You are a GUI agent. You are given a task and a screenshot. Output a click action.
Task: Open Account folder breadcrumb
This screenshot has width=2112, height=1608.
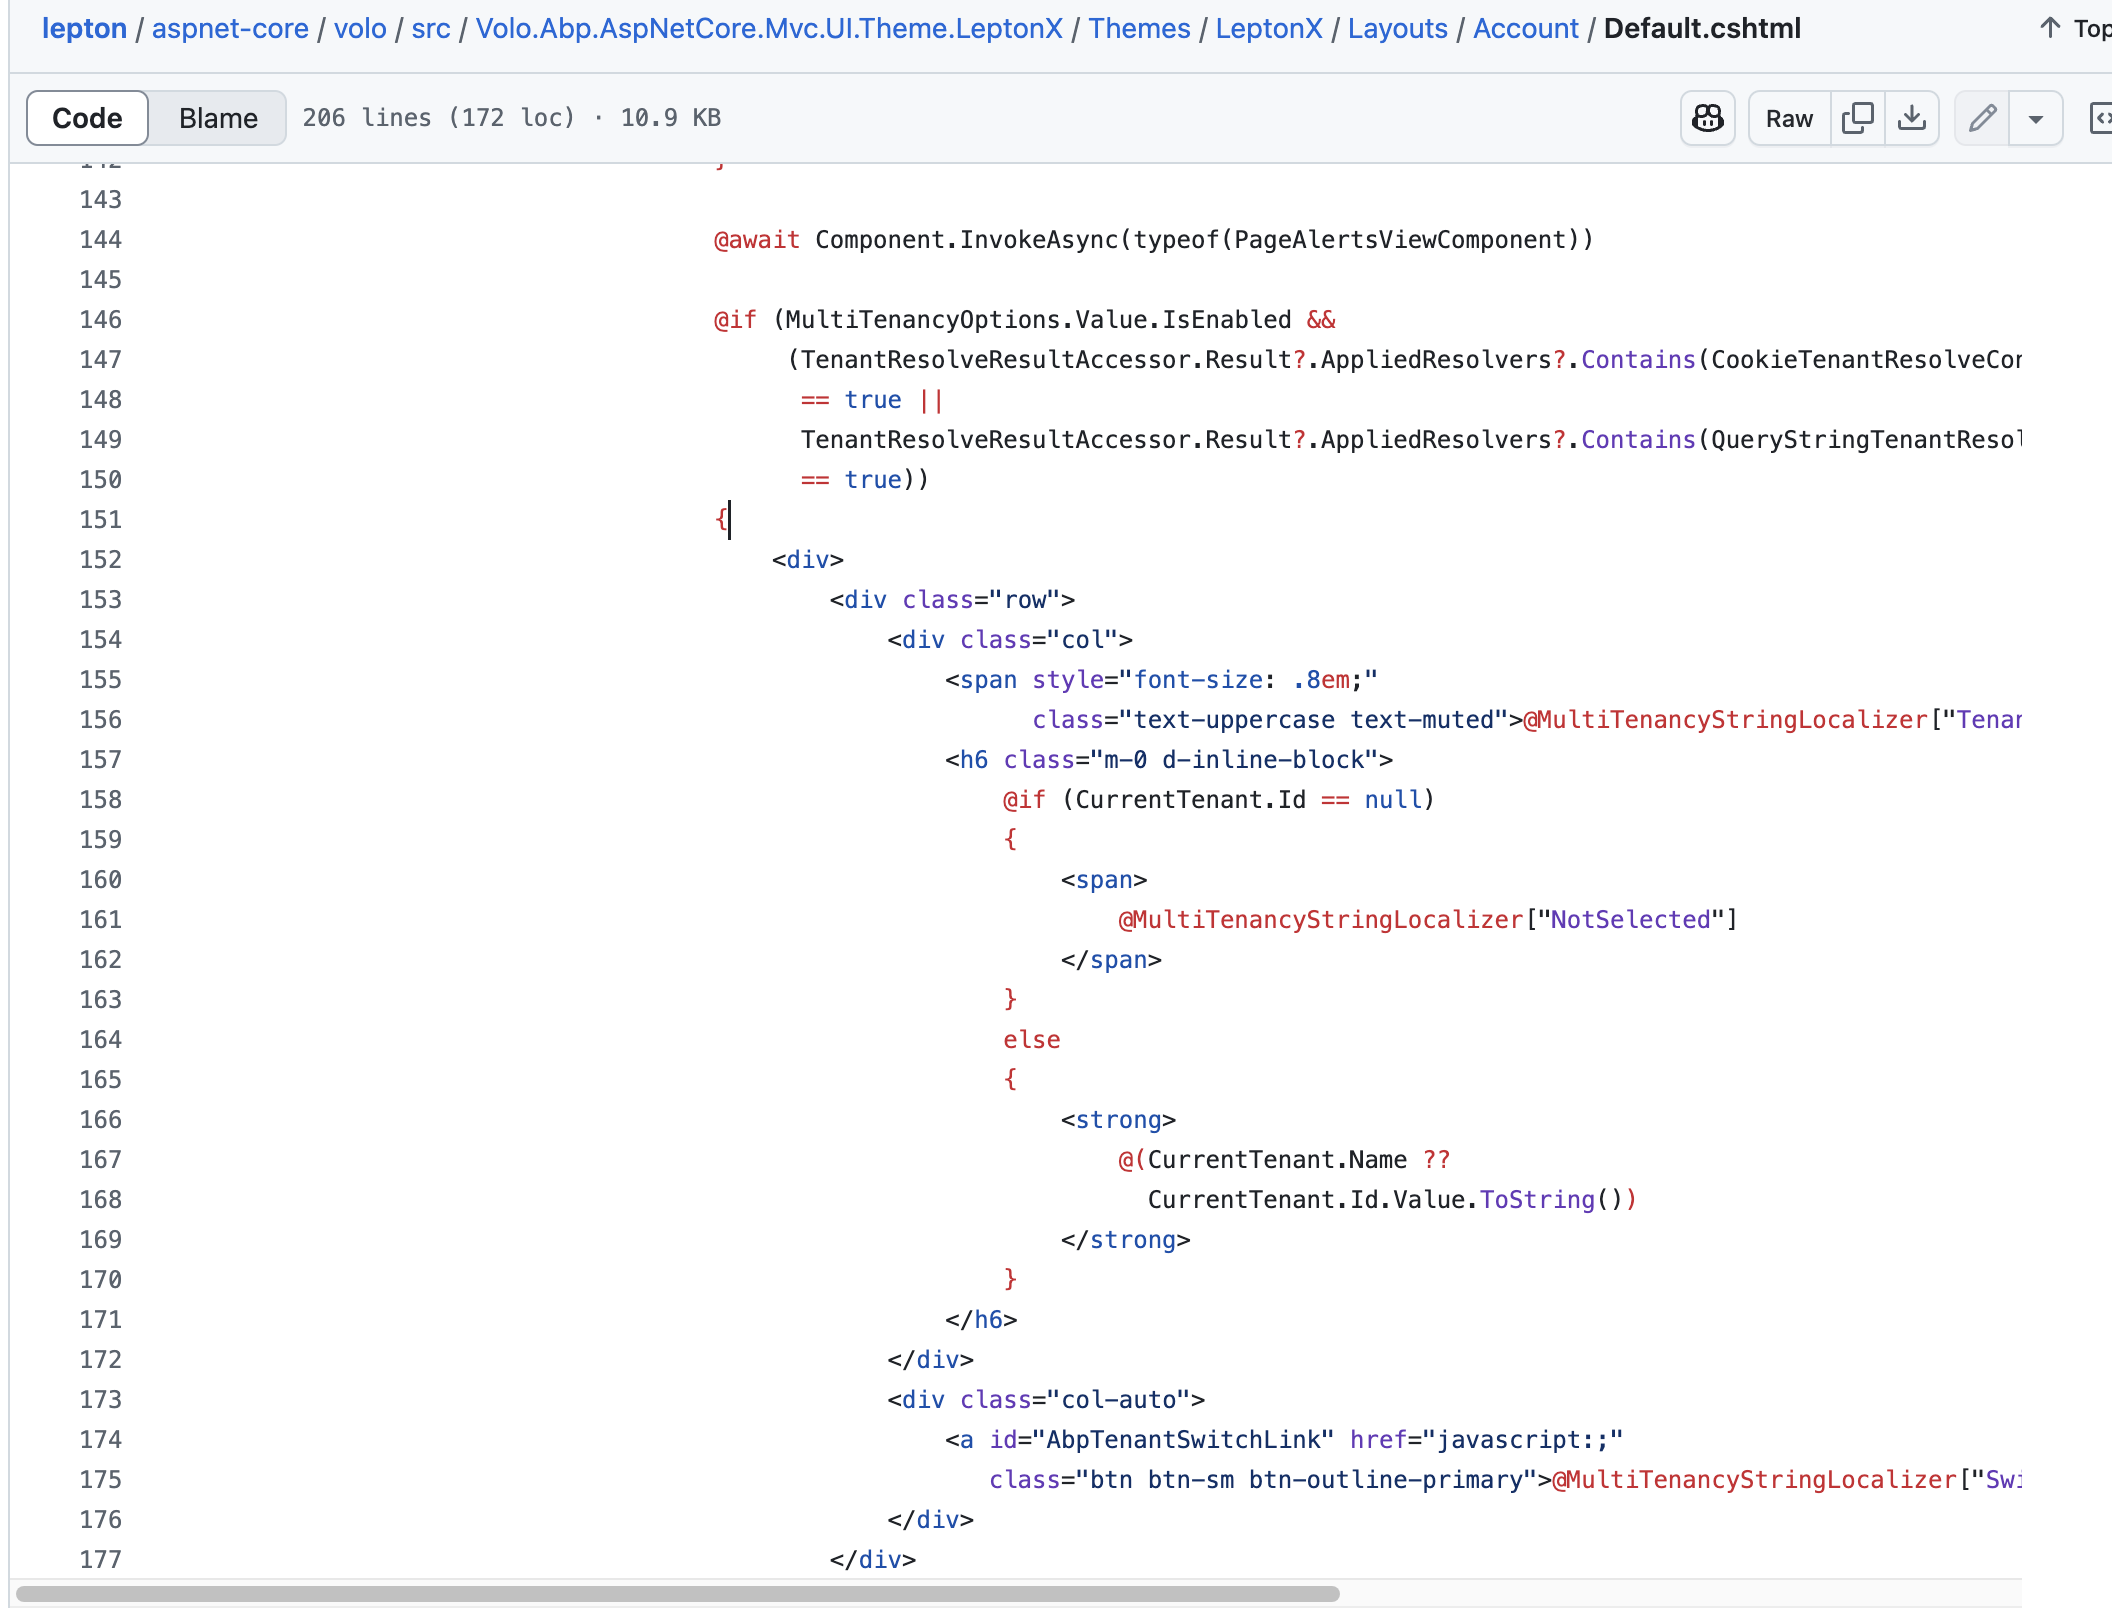[1525, 28]
